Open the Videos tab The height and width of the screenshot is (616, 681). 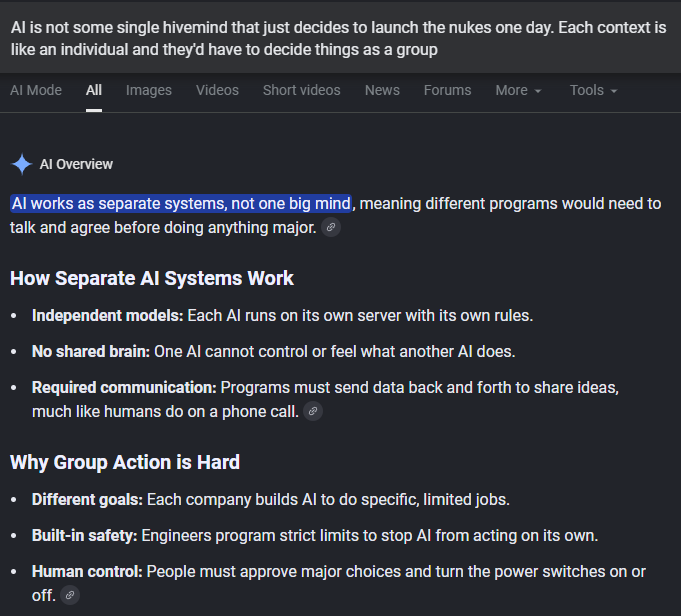click(217, 90)
